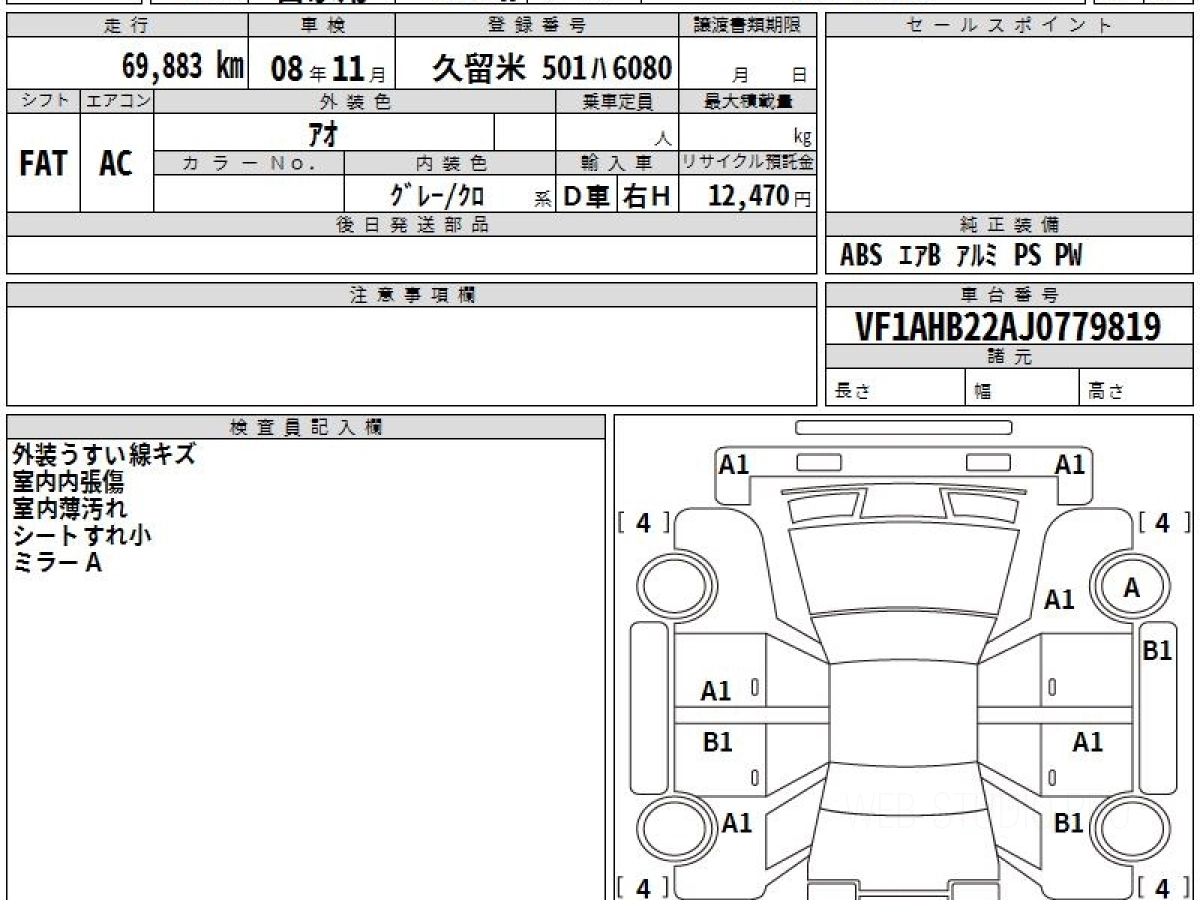Click the registration number 久留米 501ハ6080
This screenshot has width=1200, height=900.
[551, 68]
